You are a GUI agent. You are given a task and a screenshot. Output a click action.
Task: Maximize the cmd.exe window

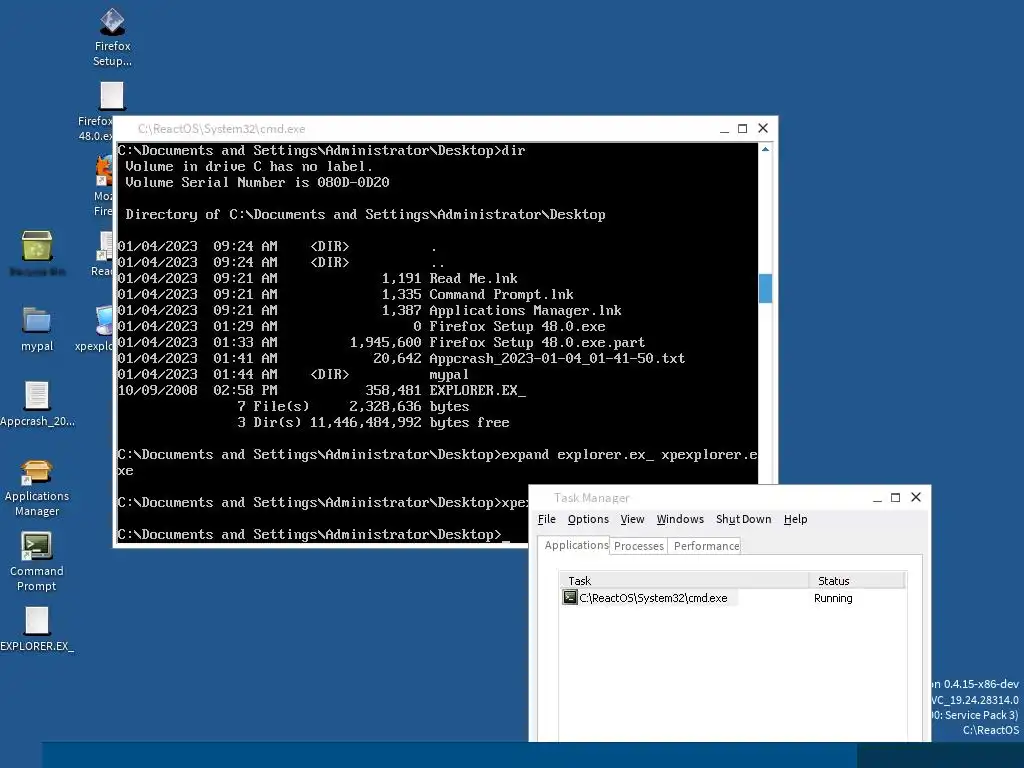[x=743, y=129]
